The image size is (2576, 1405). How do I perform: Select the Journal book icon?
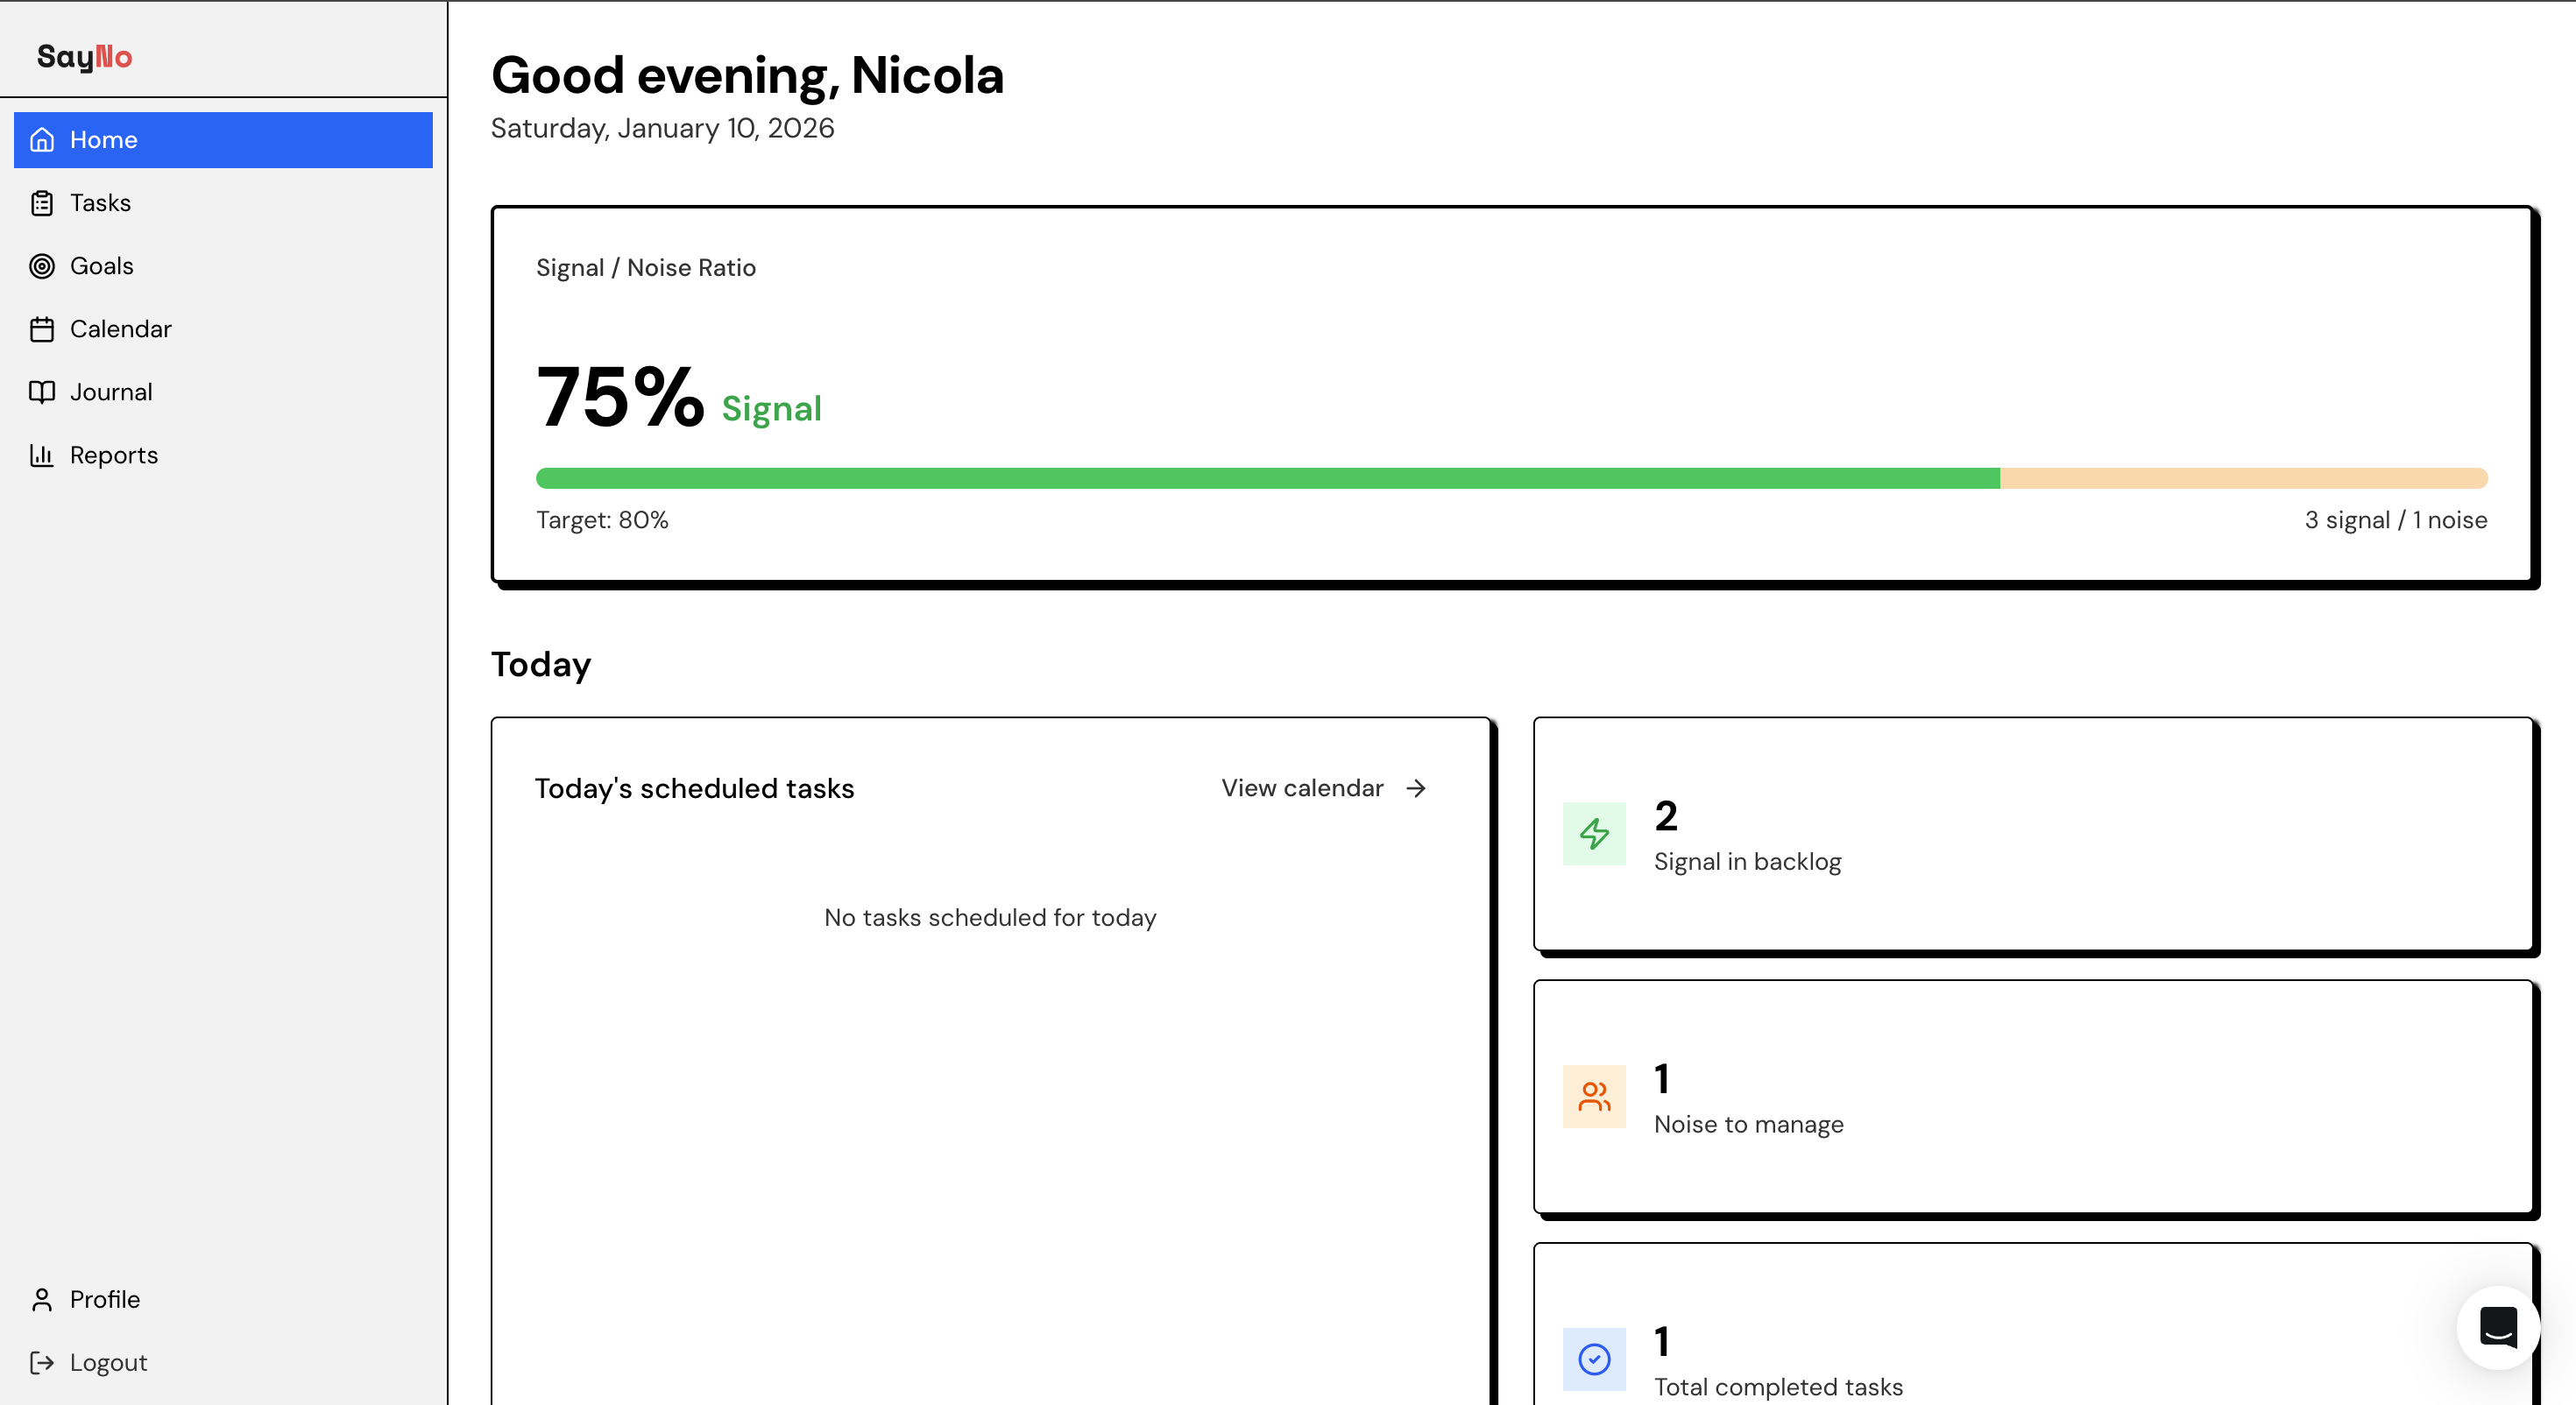42,391
